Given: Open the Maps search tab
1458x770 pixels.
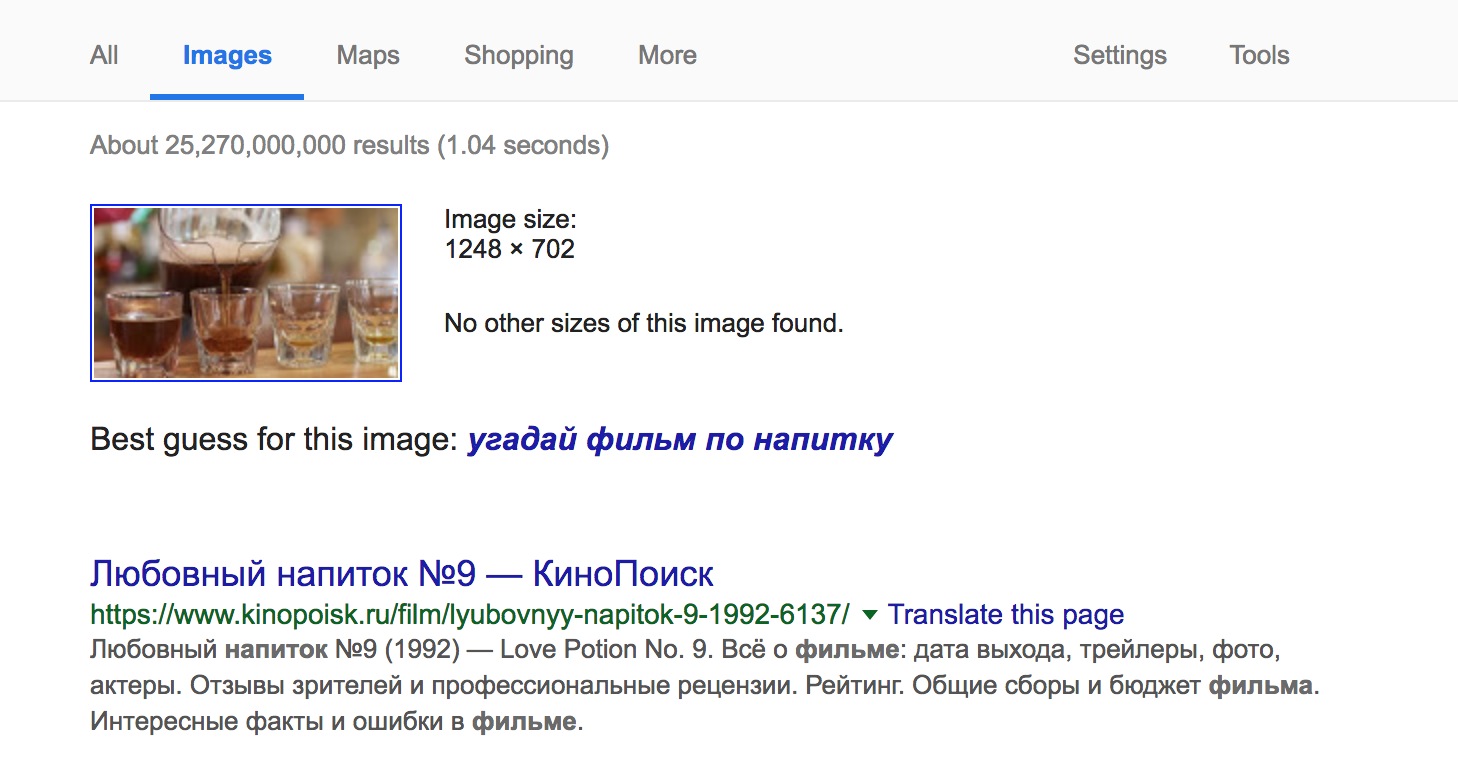Looking at the screenshot, I should [x=368, y=55].
